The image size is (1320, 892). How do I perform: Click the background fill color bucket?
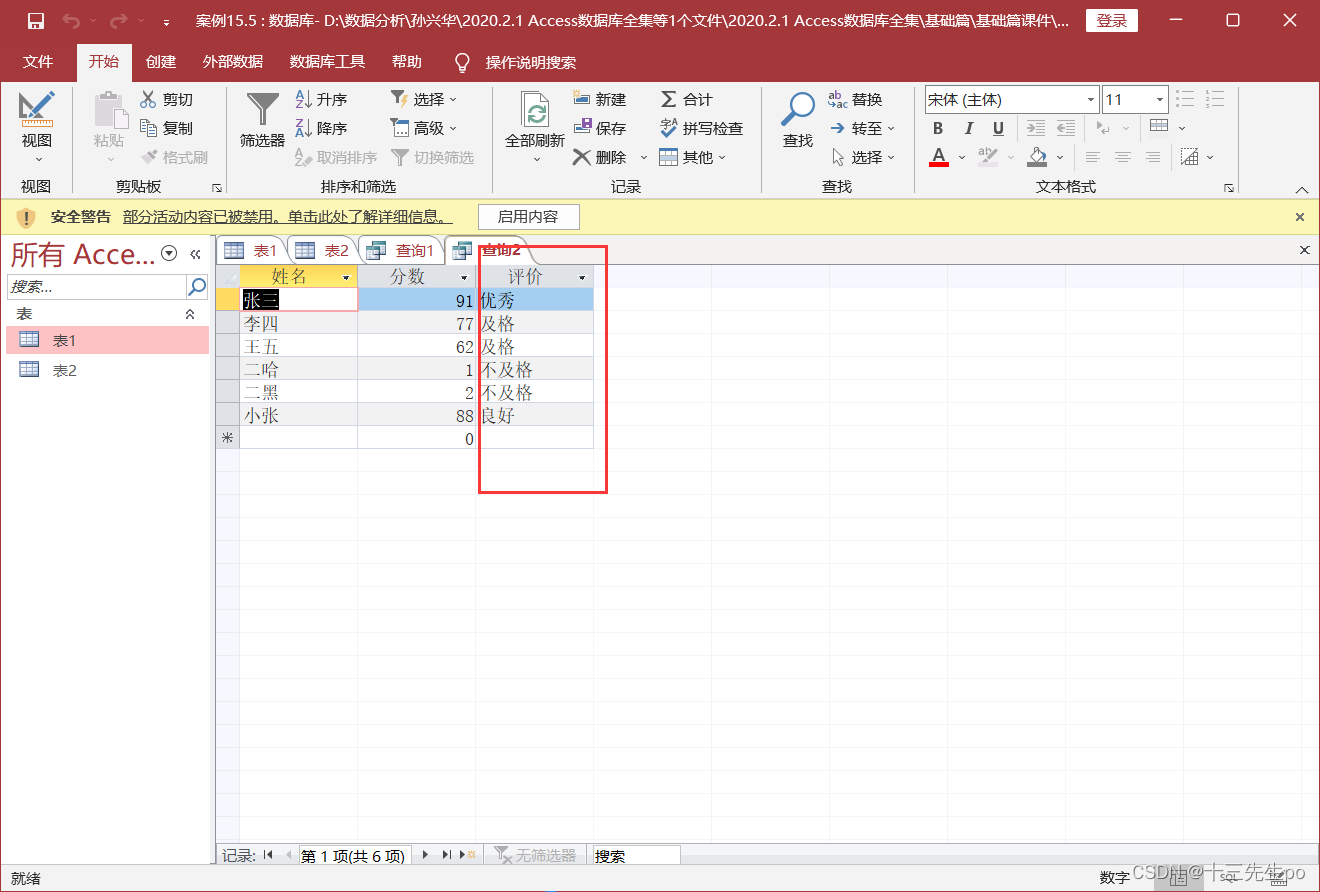pos(1037,157)
